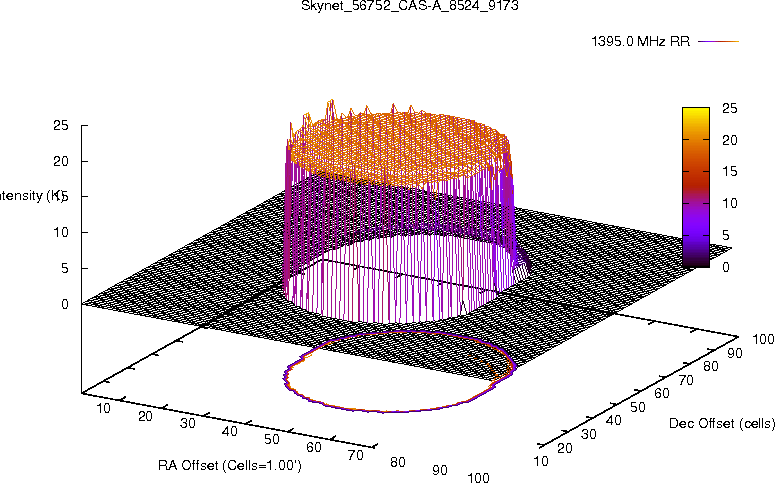Screen dimensions: 775x483
Task: Select the color bar tick label 5
Action: [726, 235]
